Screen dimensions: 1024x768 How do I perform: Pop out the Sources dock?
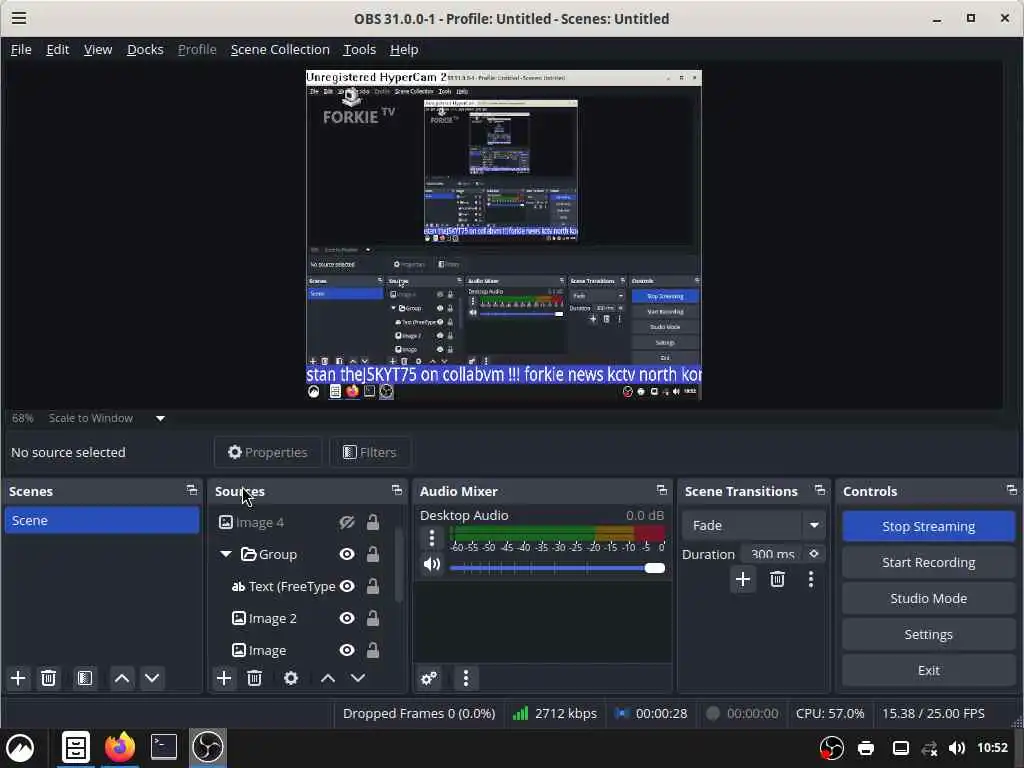click(x=396, y=490)
